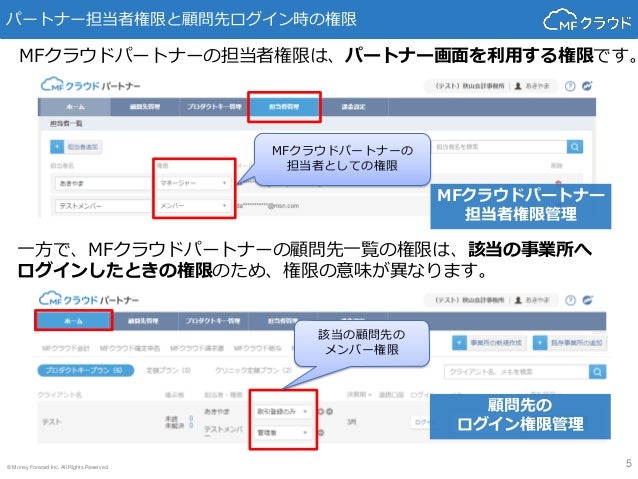Screen dimensions: 638x479
Task: Click テストメンバー staff name field
Action: pos(103,206)
